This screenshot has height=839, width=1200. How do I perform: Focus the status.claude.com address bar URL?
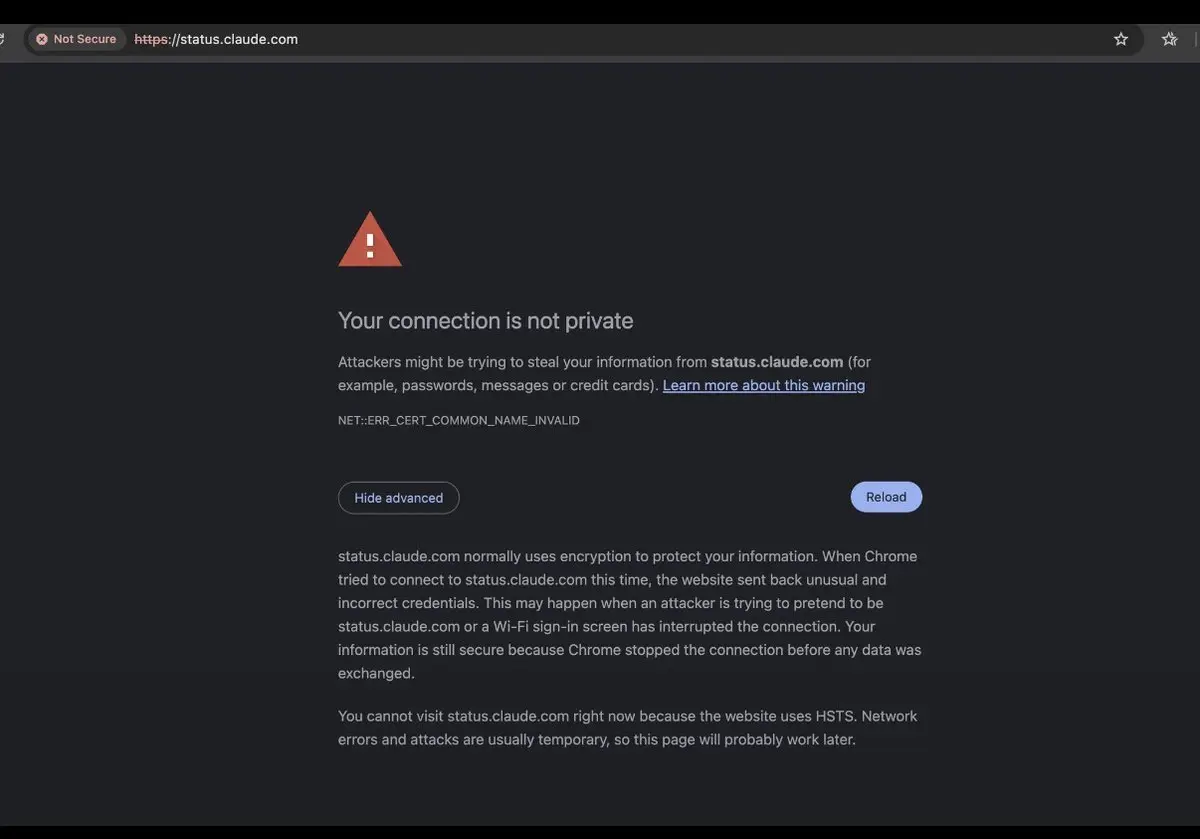click(x=216, y=39)
